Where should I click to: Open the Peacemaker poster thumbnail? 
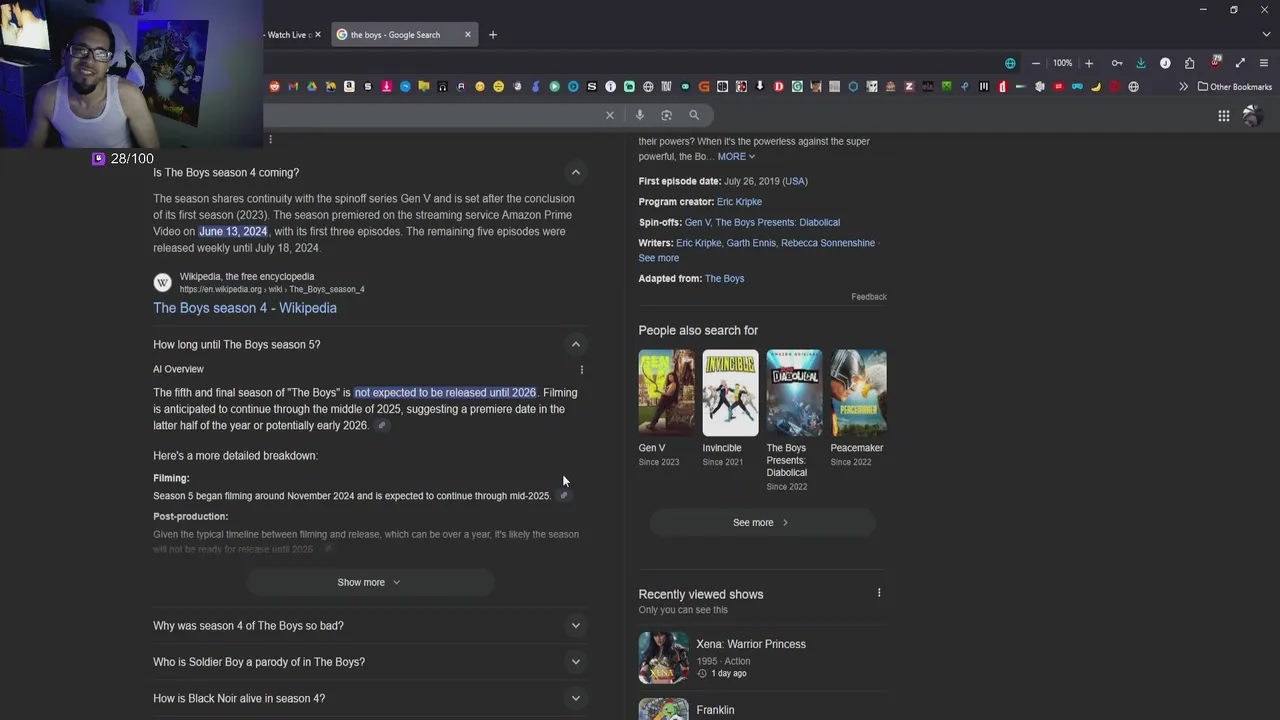858,392
